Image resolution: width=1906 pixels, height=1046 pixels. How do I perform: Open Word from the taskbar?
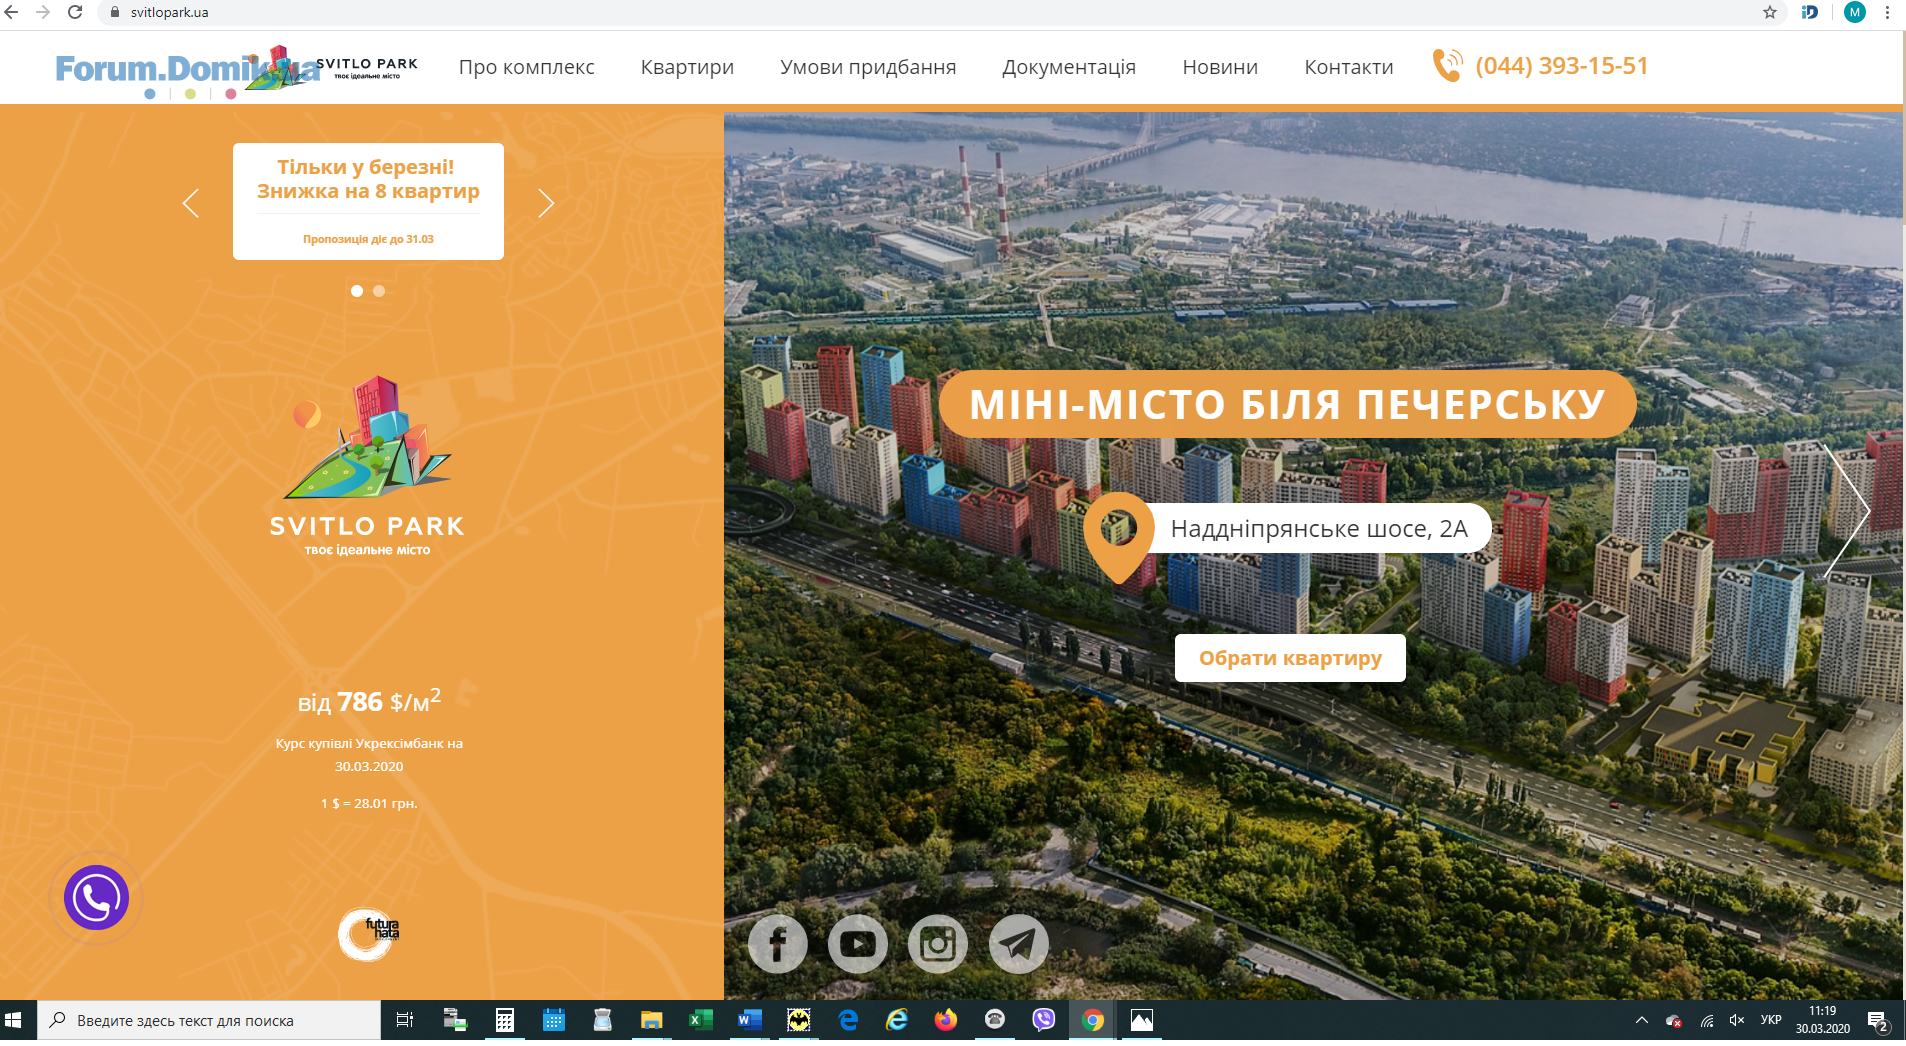point(749,1020)
